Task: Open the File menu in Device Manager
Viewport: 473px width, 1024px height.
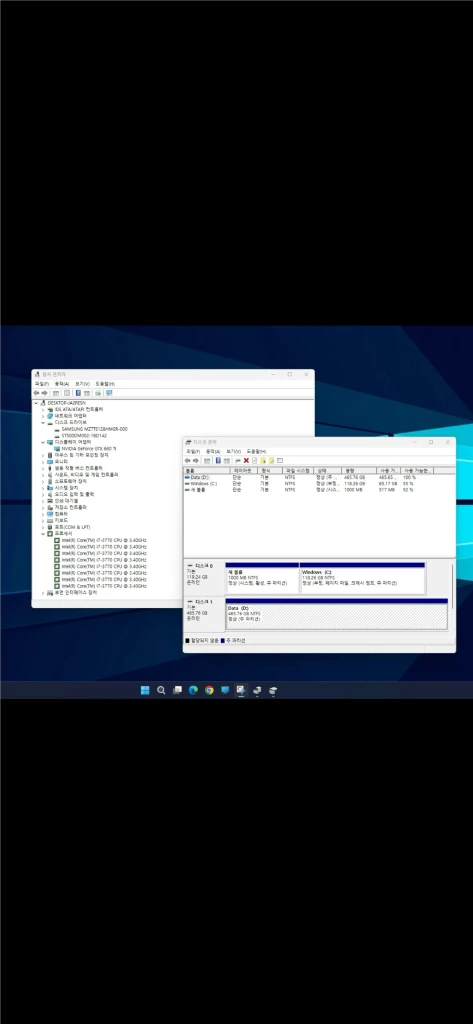Action: tap(42, 384)
